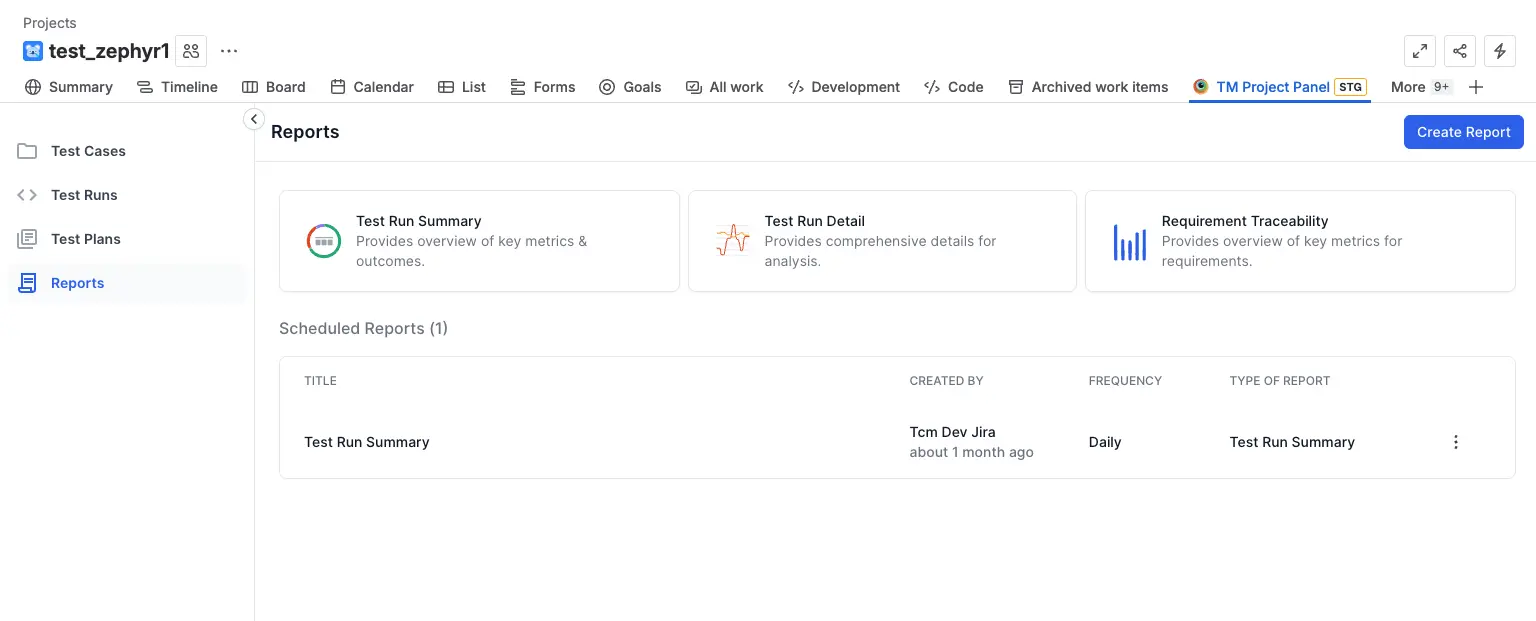
Task: Enter full screen with expand arrows icon
Action: pos(1419,51)
